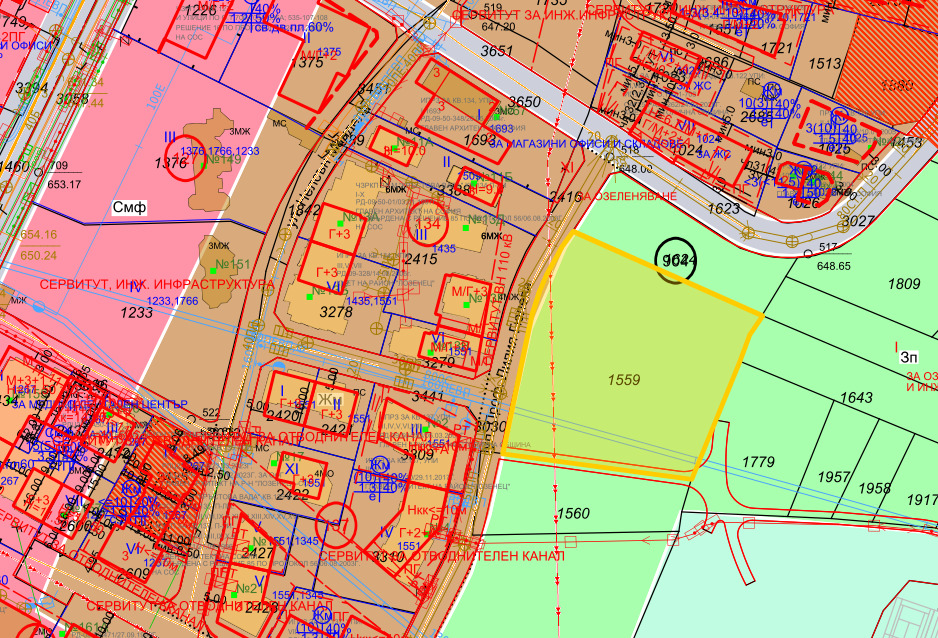The width and height of the screenshot is (938, 638).
Task: Click the blue circled Км symbol near 3309
Action: (380, 465)
